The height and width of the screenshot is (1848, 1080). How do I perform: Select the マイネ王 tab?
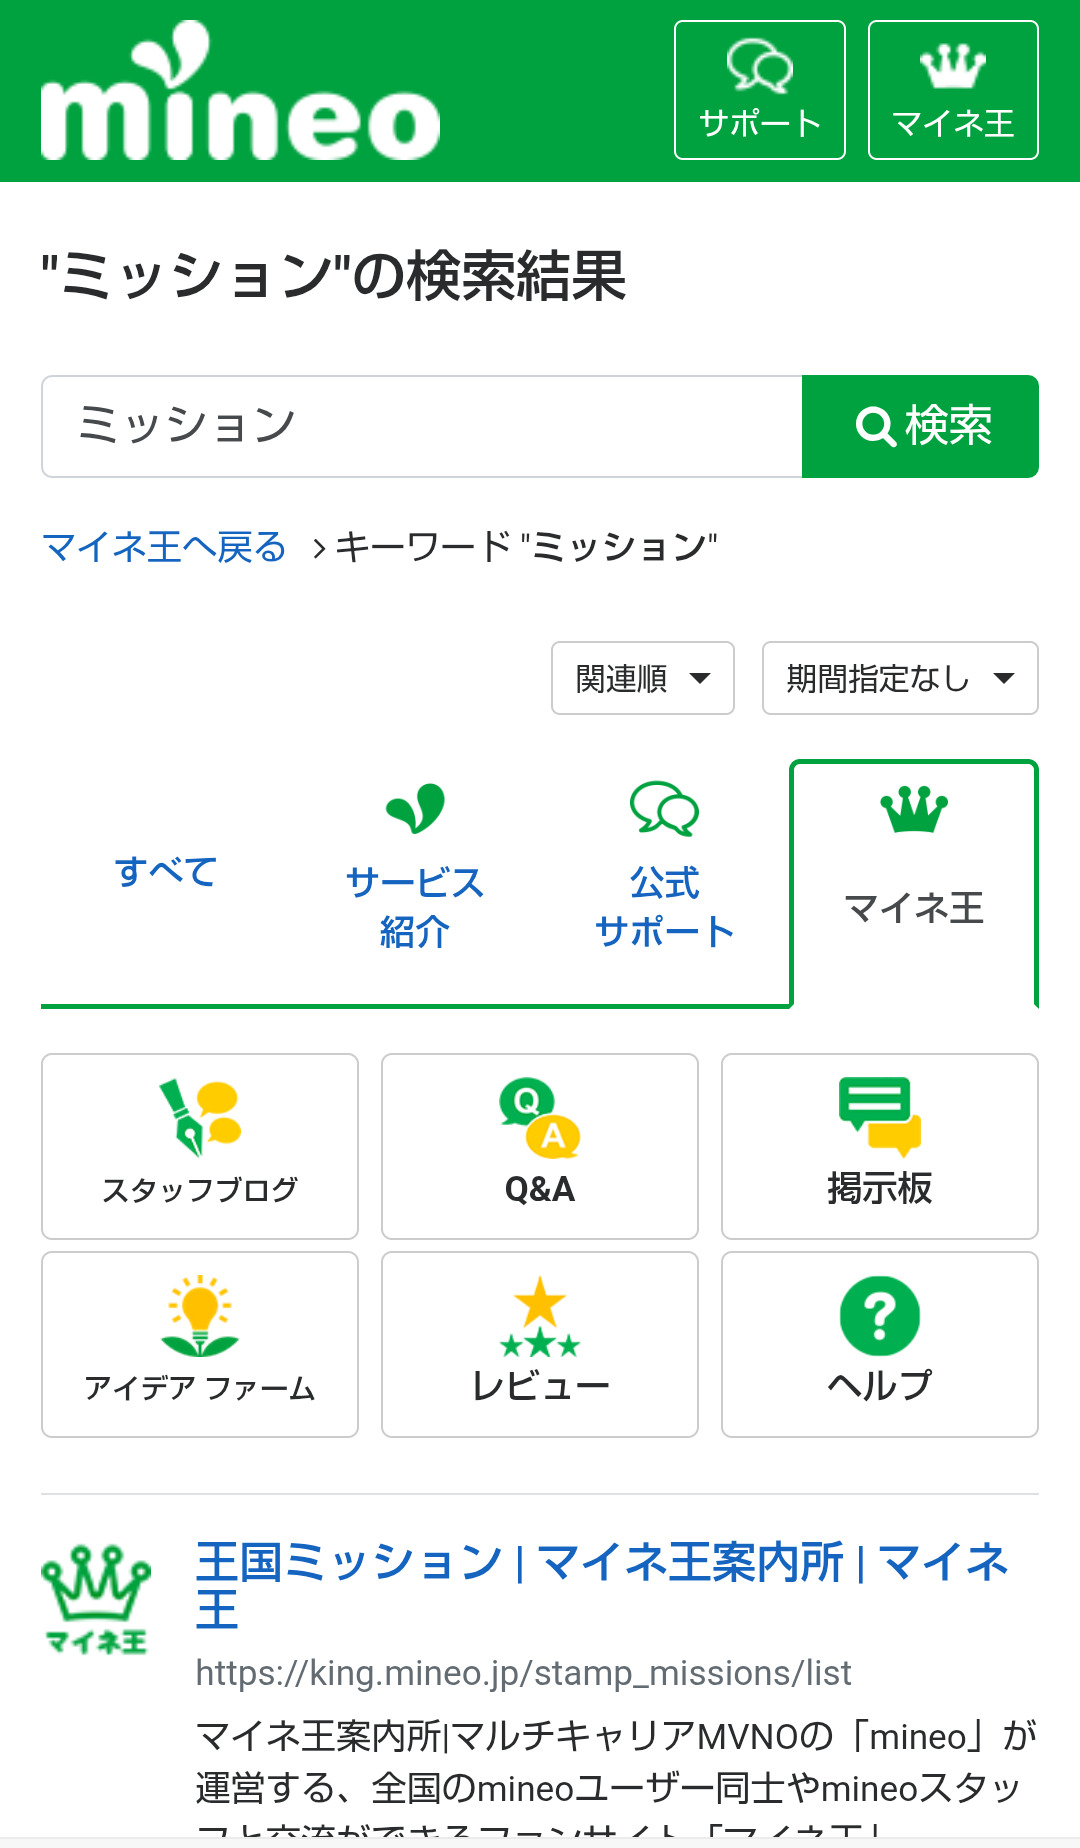914,882
